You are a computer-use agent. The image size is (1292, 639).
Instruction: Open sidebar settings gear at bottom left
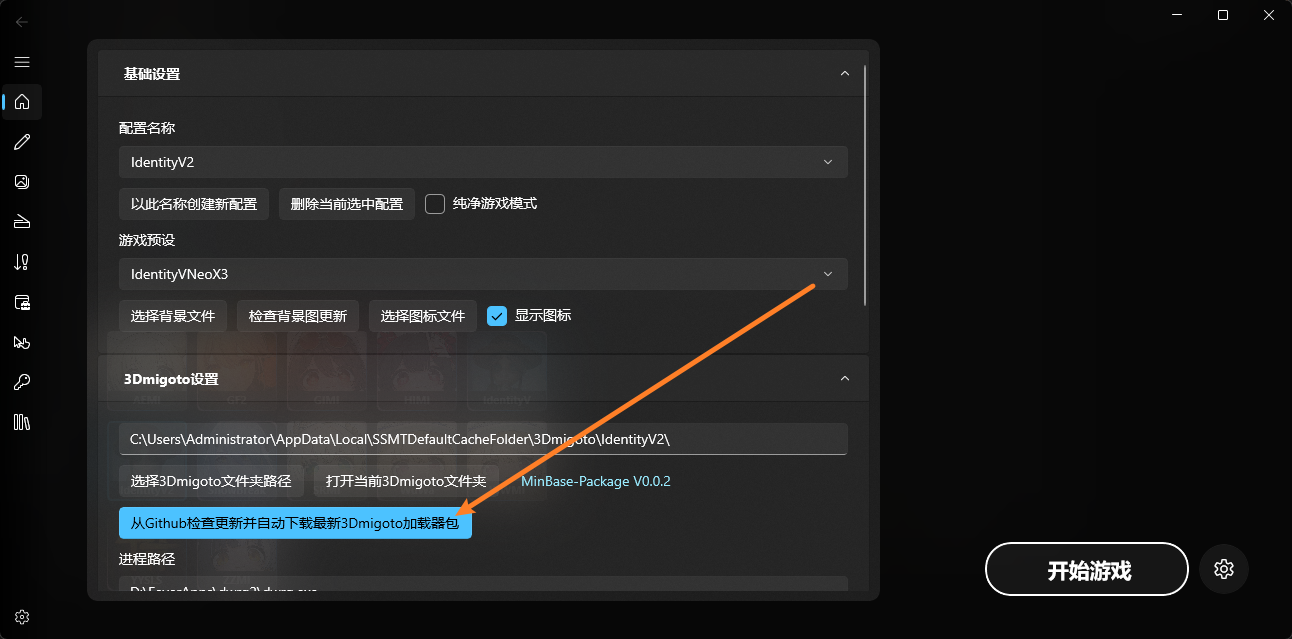[22, 617]
